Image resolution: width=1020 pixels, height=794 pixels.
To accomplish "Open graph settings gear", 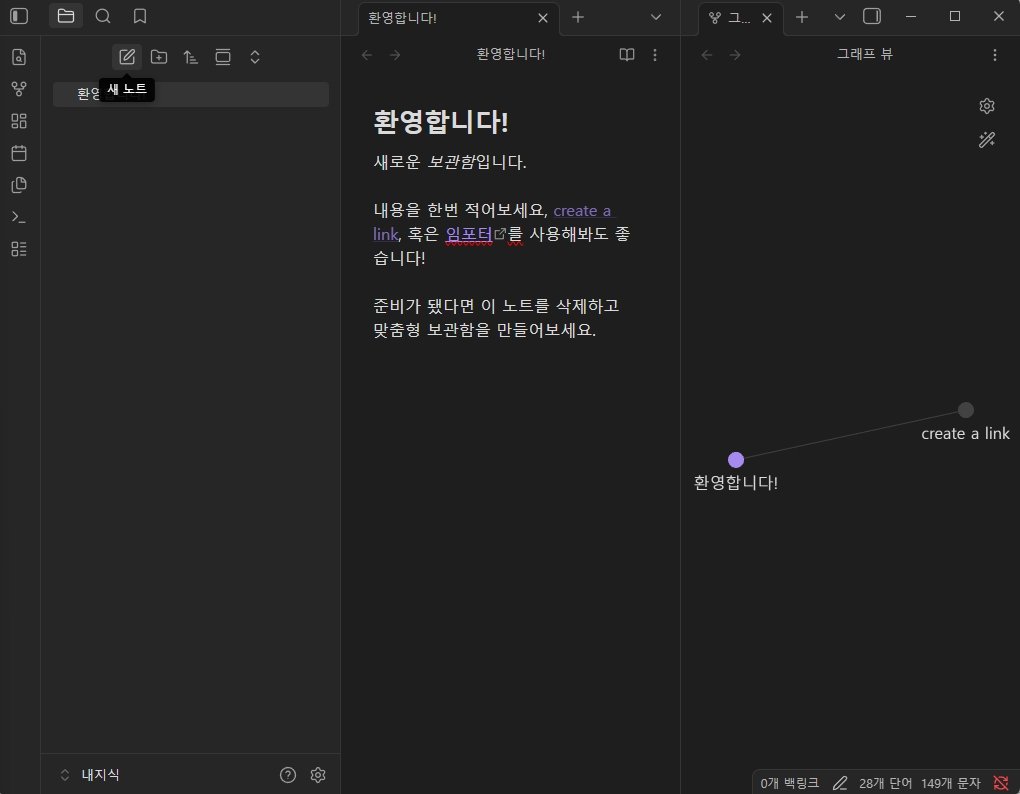I will [x=987, y=106].
